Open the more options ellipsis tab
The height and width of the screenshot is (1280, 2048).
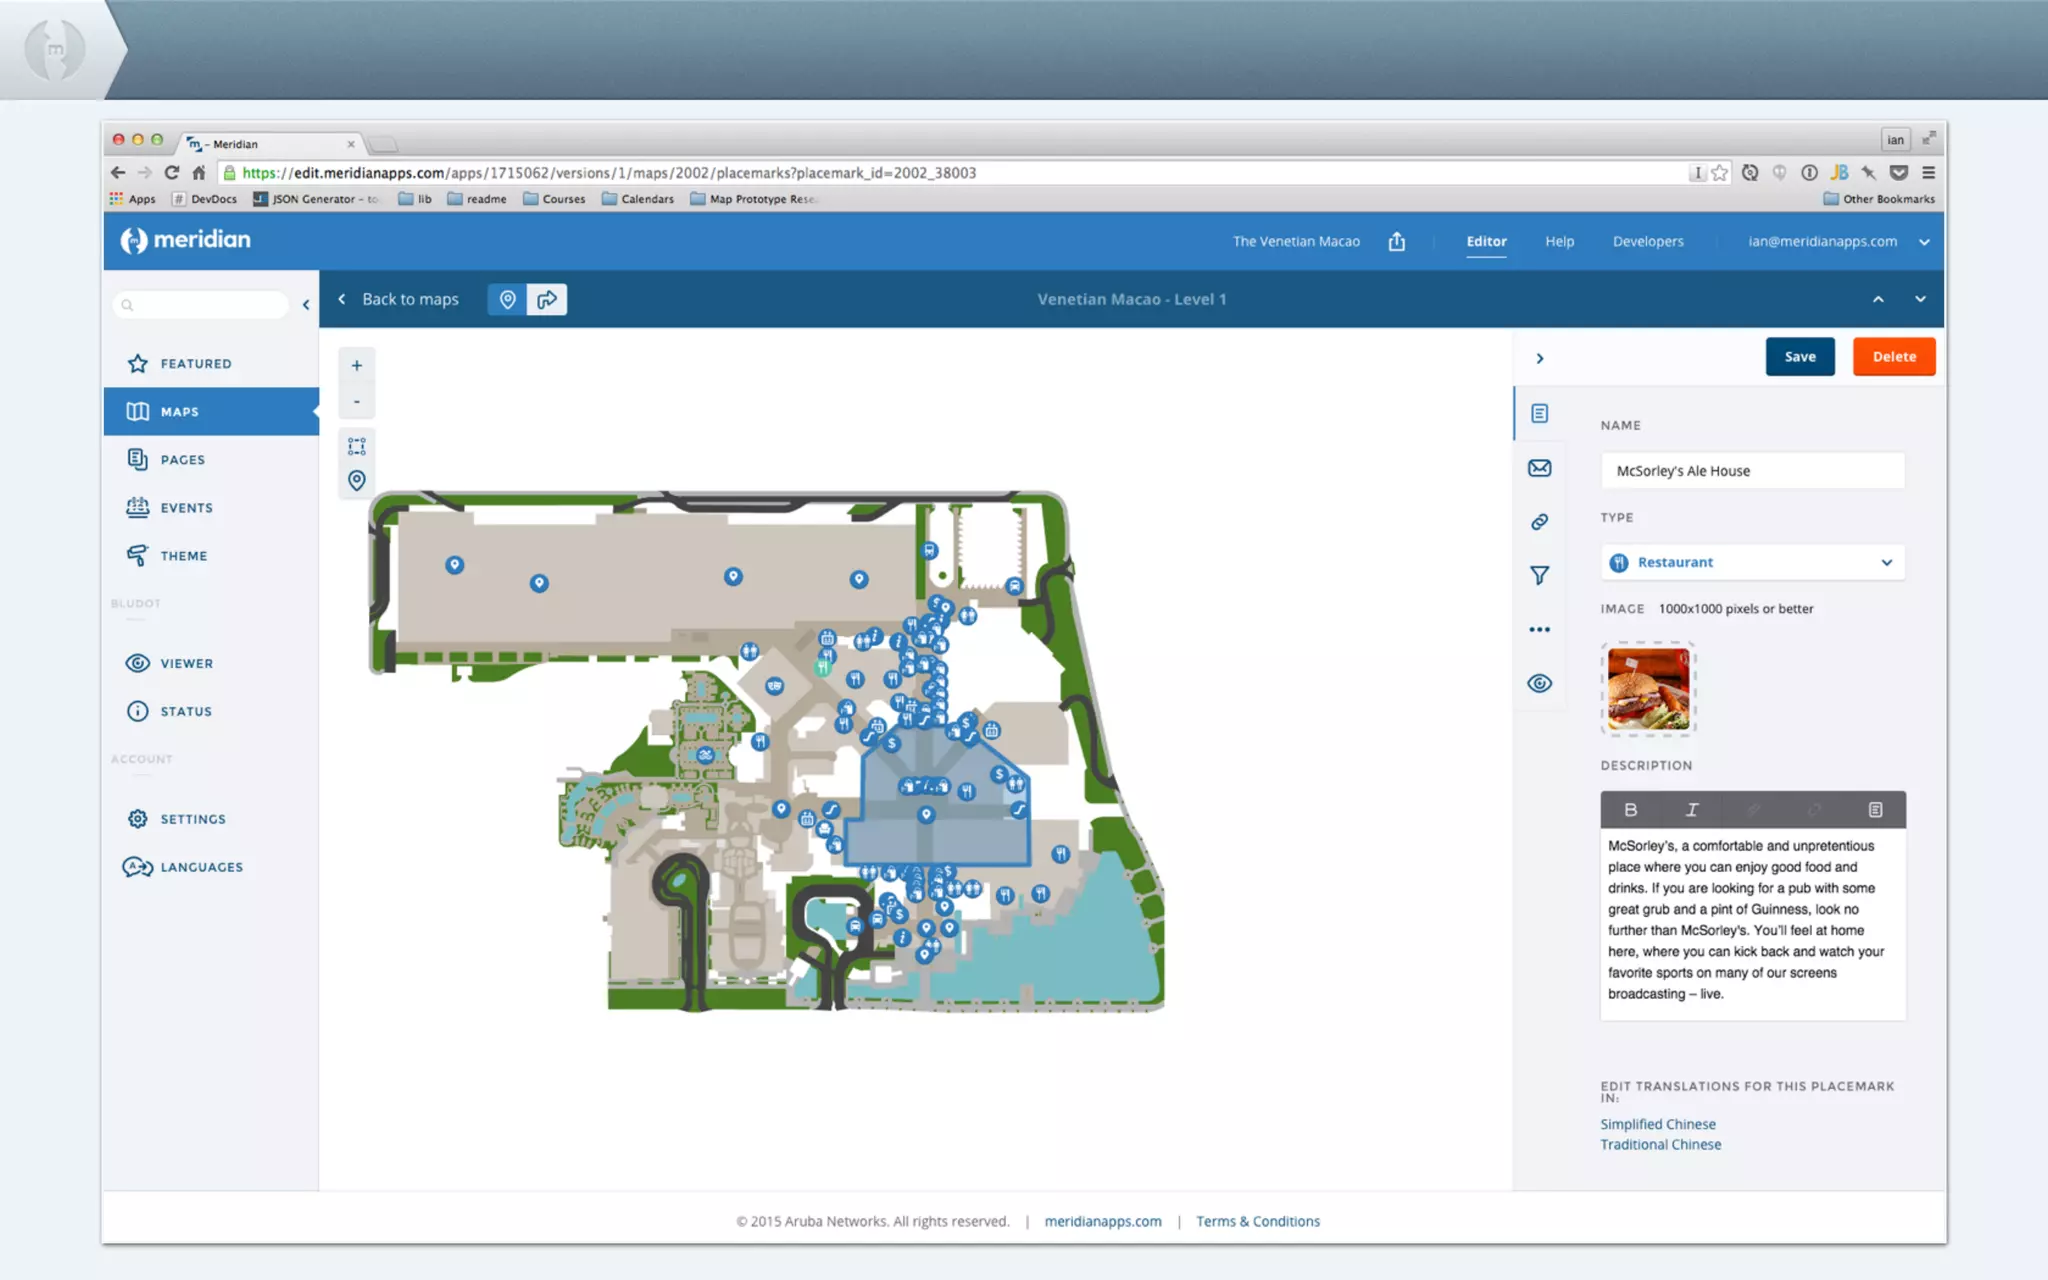click(x=1539, y=629)
